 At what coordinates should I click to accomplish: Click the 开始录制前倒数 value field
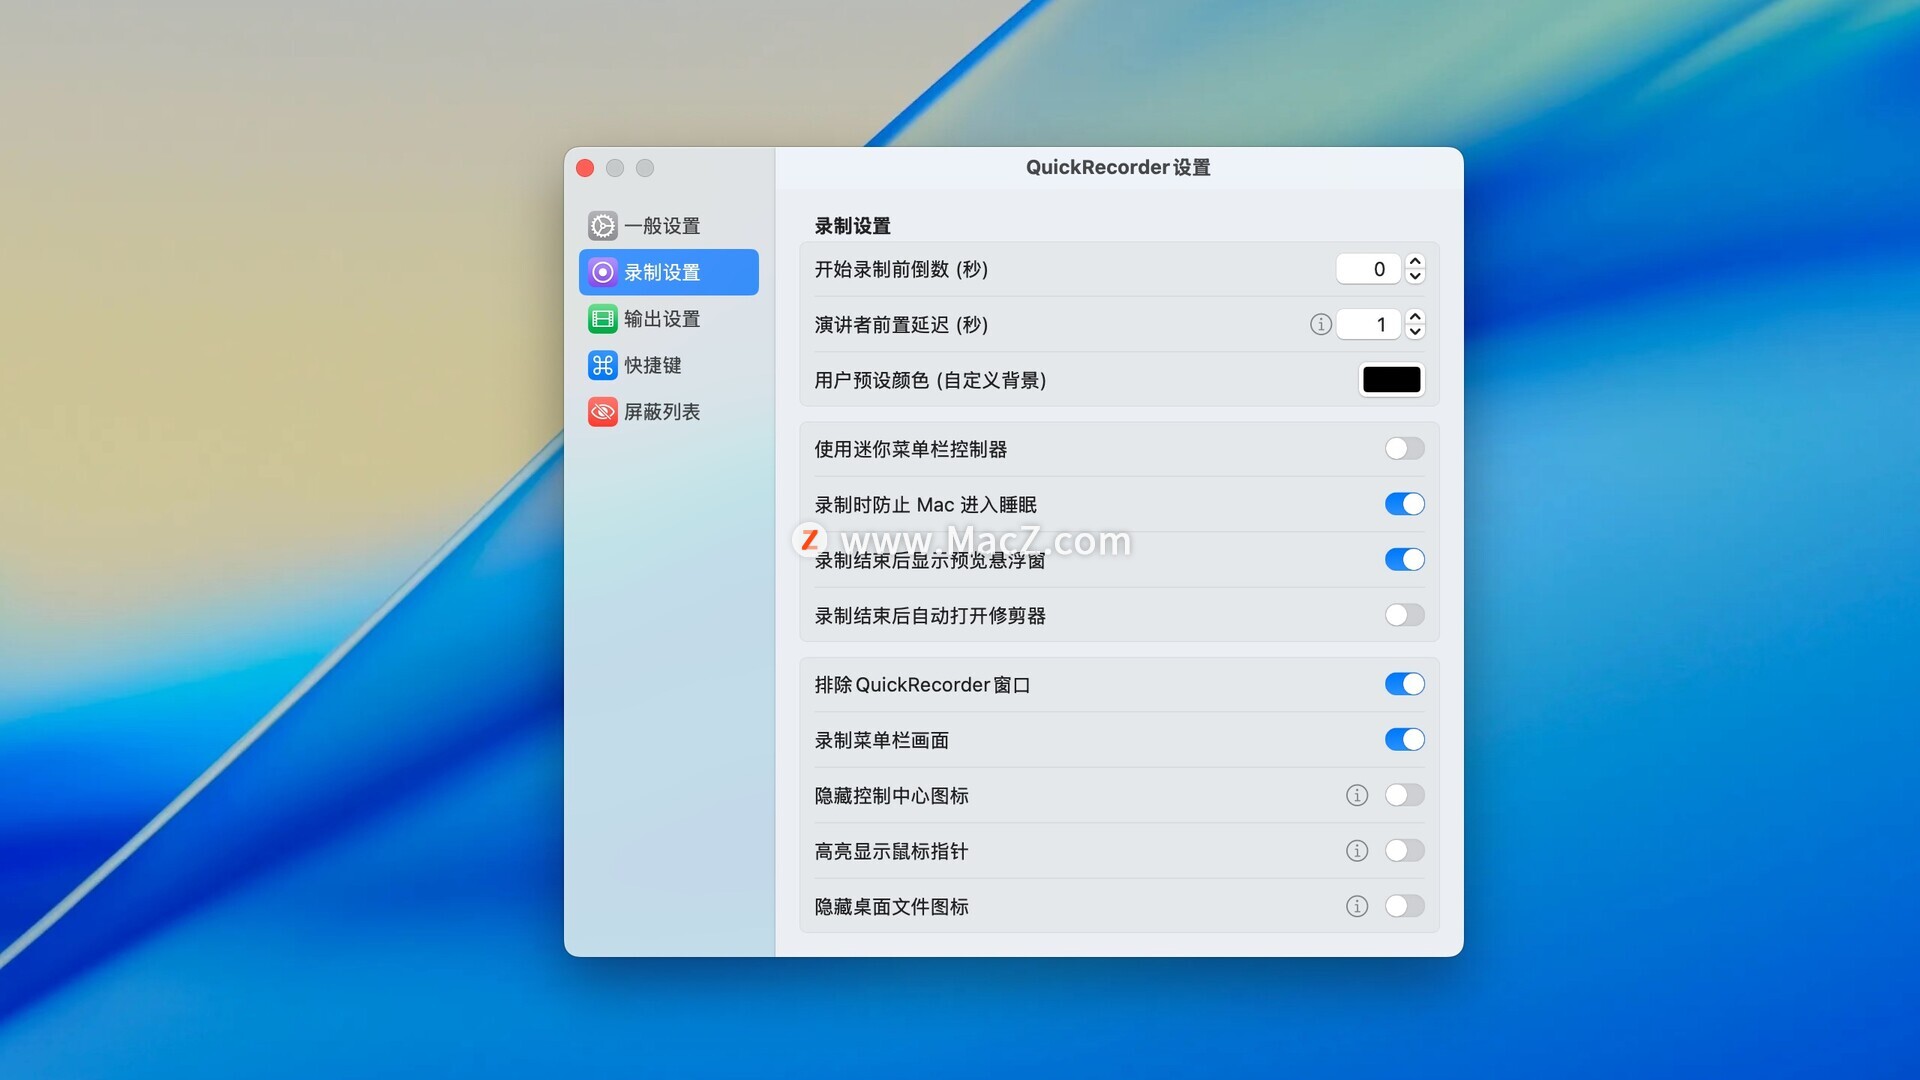[x=1368, y=269]
